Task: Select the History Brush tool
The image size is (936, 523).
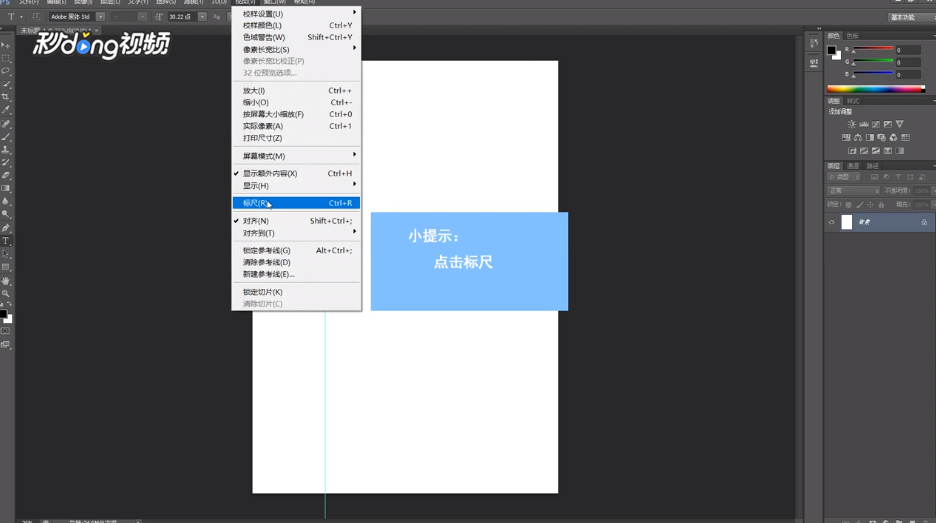Action: (6, 162)
